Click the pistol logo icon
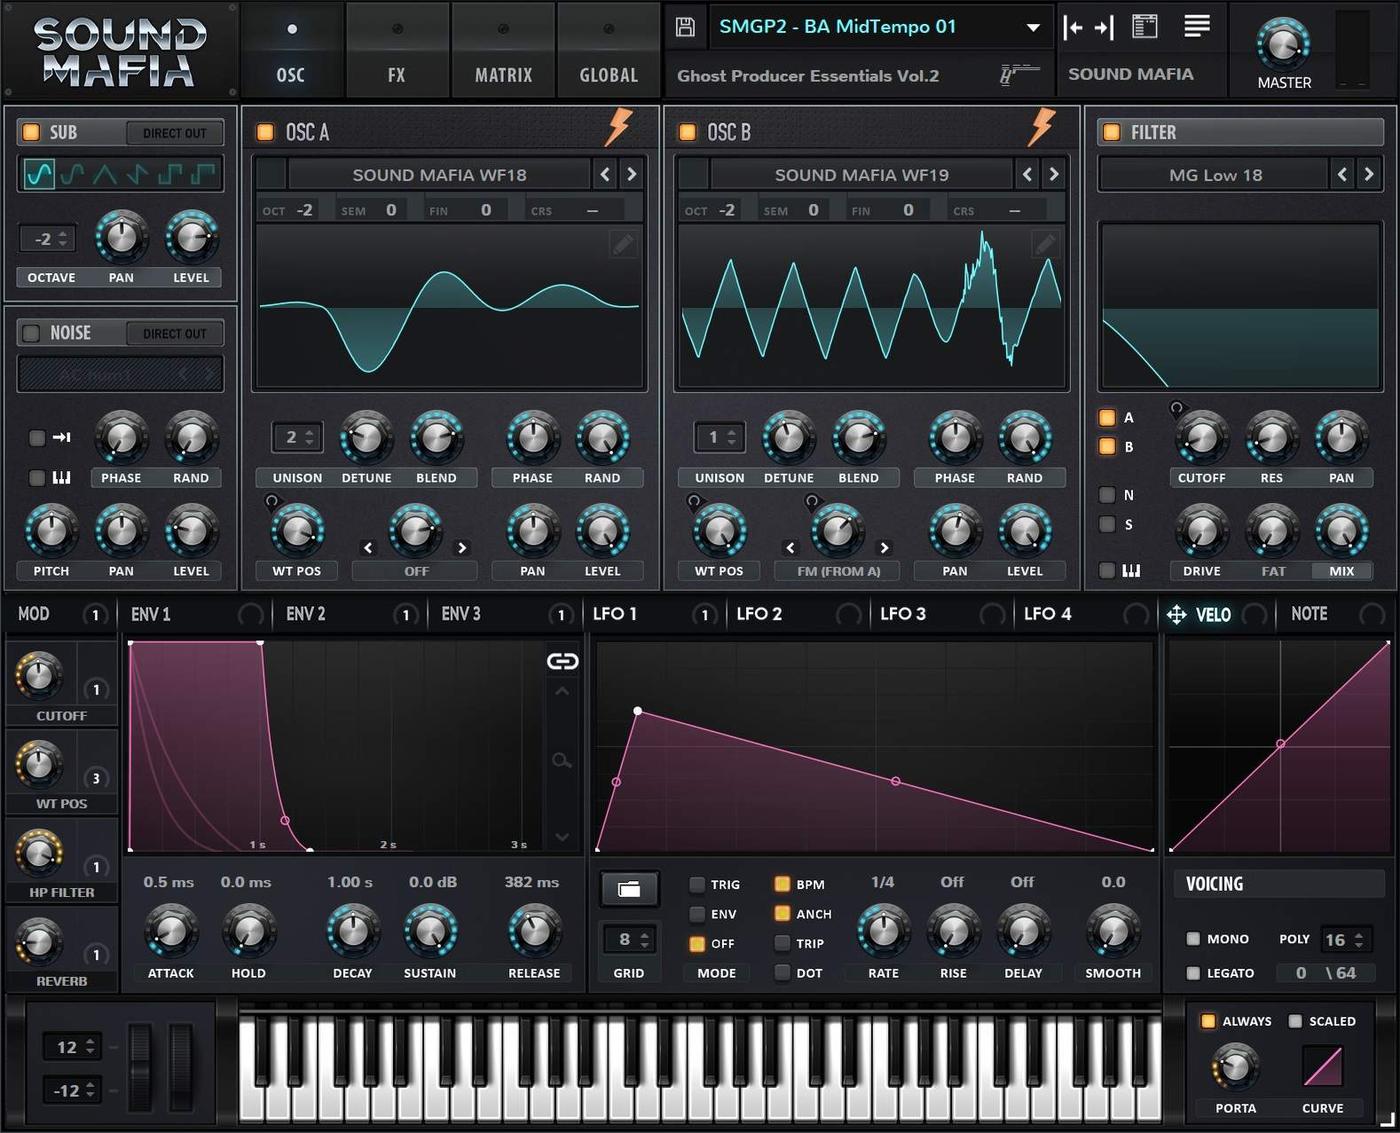Screen dimensions: 1400x1133 click(1018, 74)
